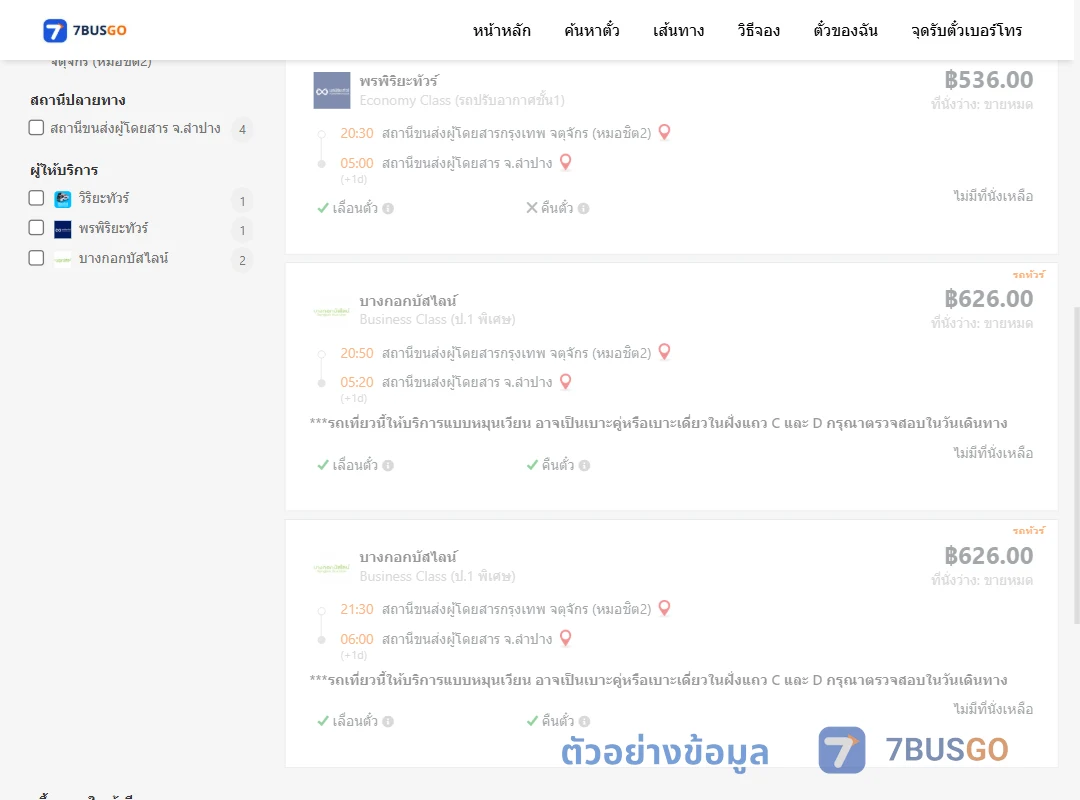The image size is (1080, 800).
Task: Check the พรพิริยะทัวร์ operator filter
Action: (x=37, y=228)
